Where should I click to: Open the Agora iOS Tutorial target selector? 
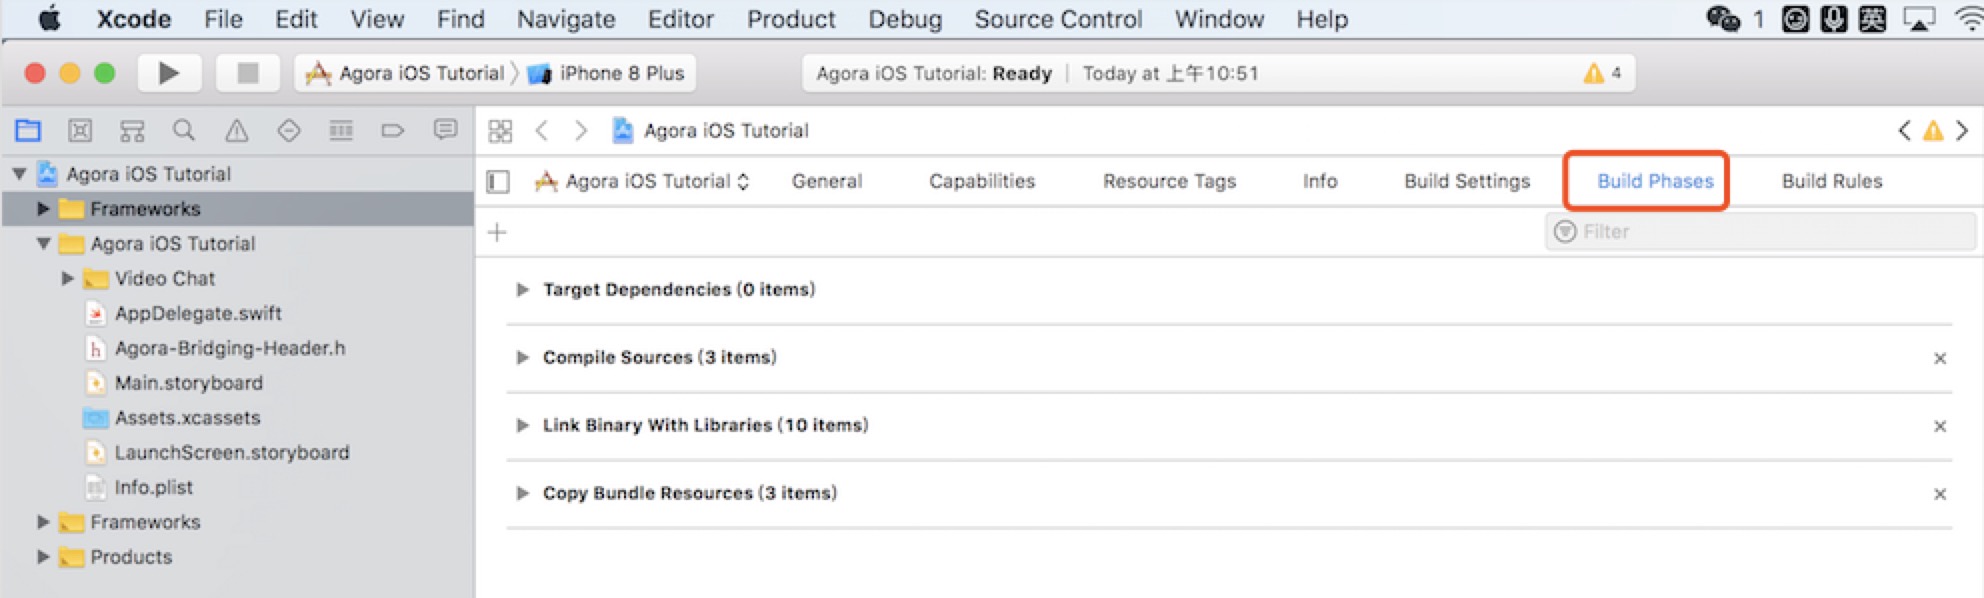[642, 181]
